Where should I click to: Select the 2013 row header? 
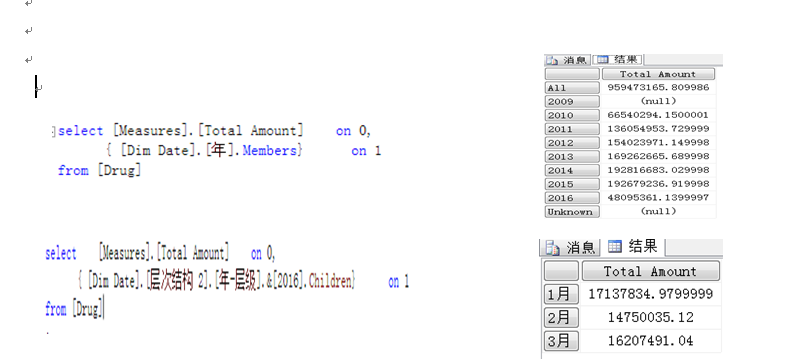tap(572, 157)
